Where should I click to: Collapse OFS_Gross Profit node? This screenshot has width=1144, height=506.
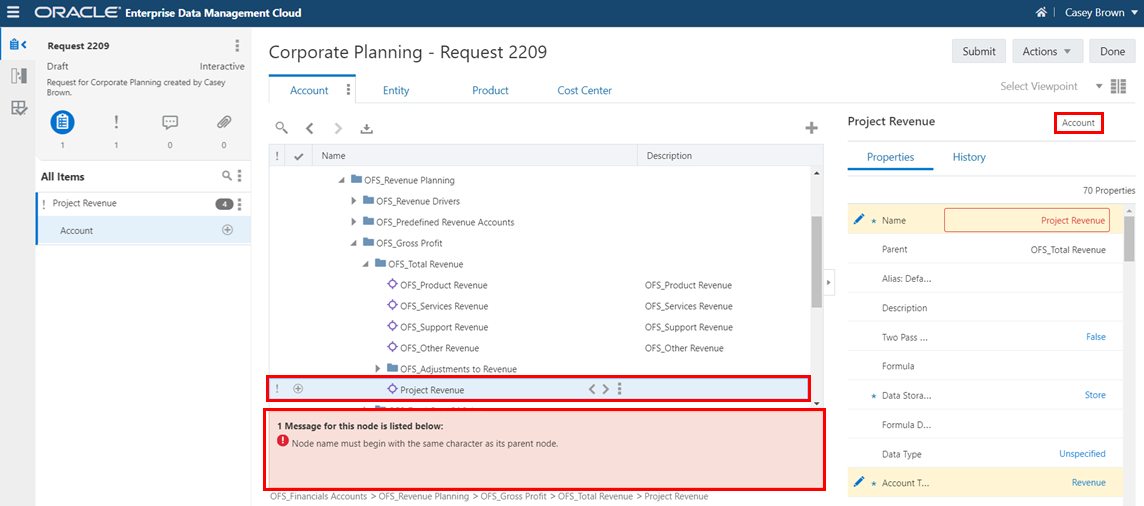pyautogui.click(x=354, y=243)
